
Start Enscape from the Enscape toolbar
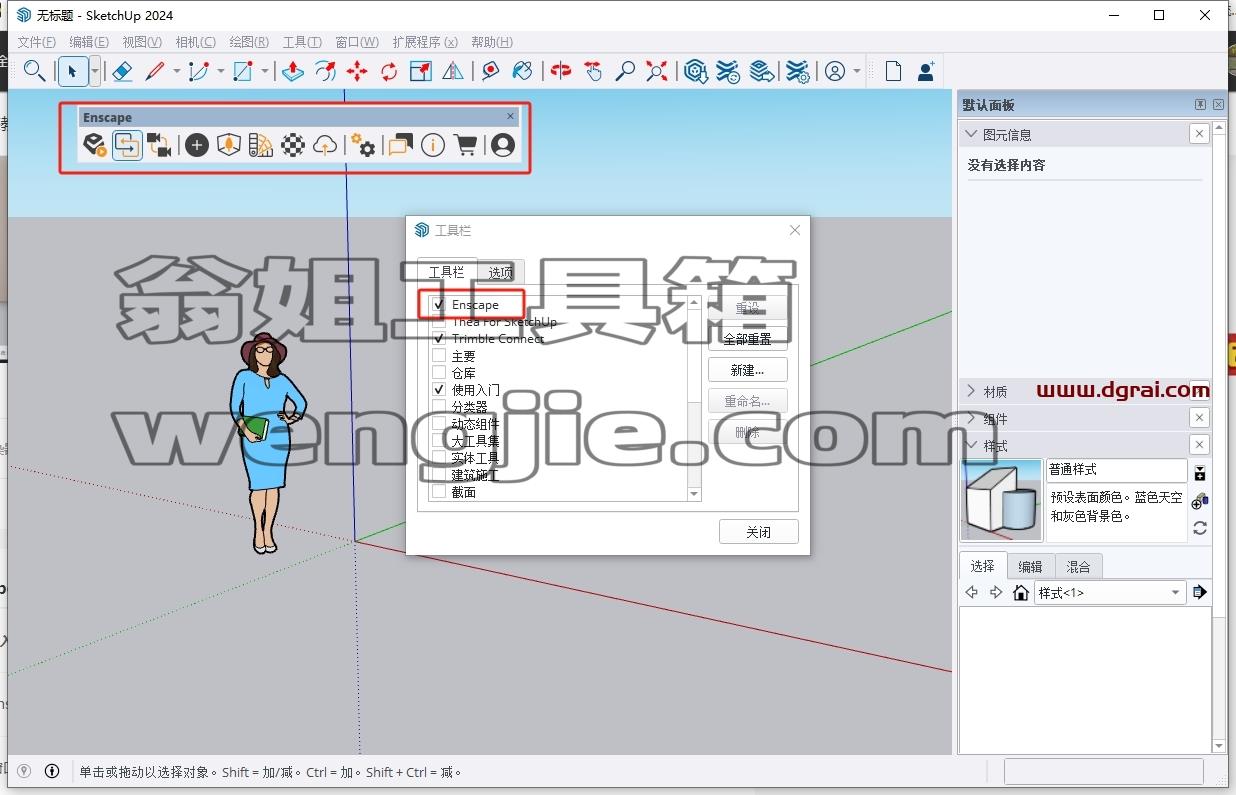[95, 146]
